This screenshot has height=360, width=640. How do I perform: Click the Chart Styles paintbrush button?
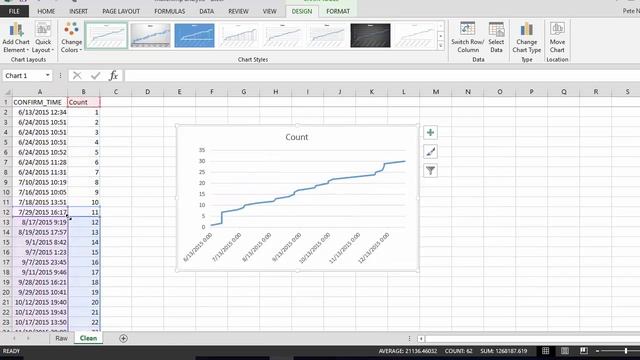point(430,152)
